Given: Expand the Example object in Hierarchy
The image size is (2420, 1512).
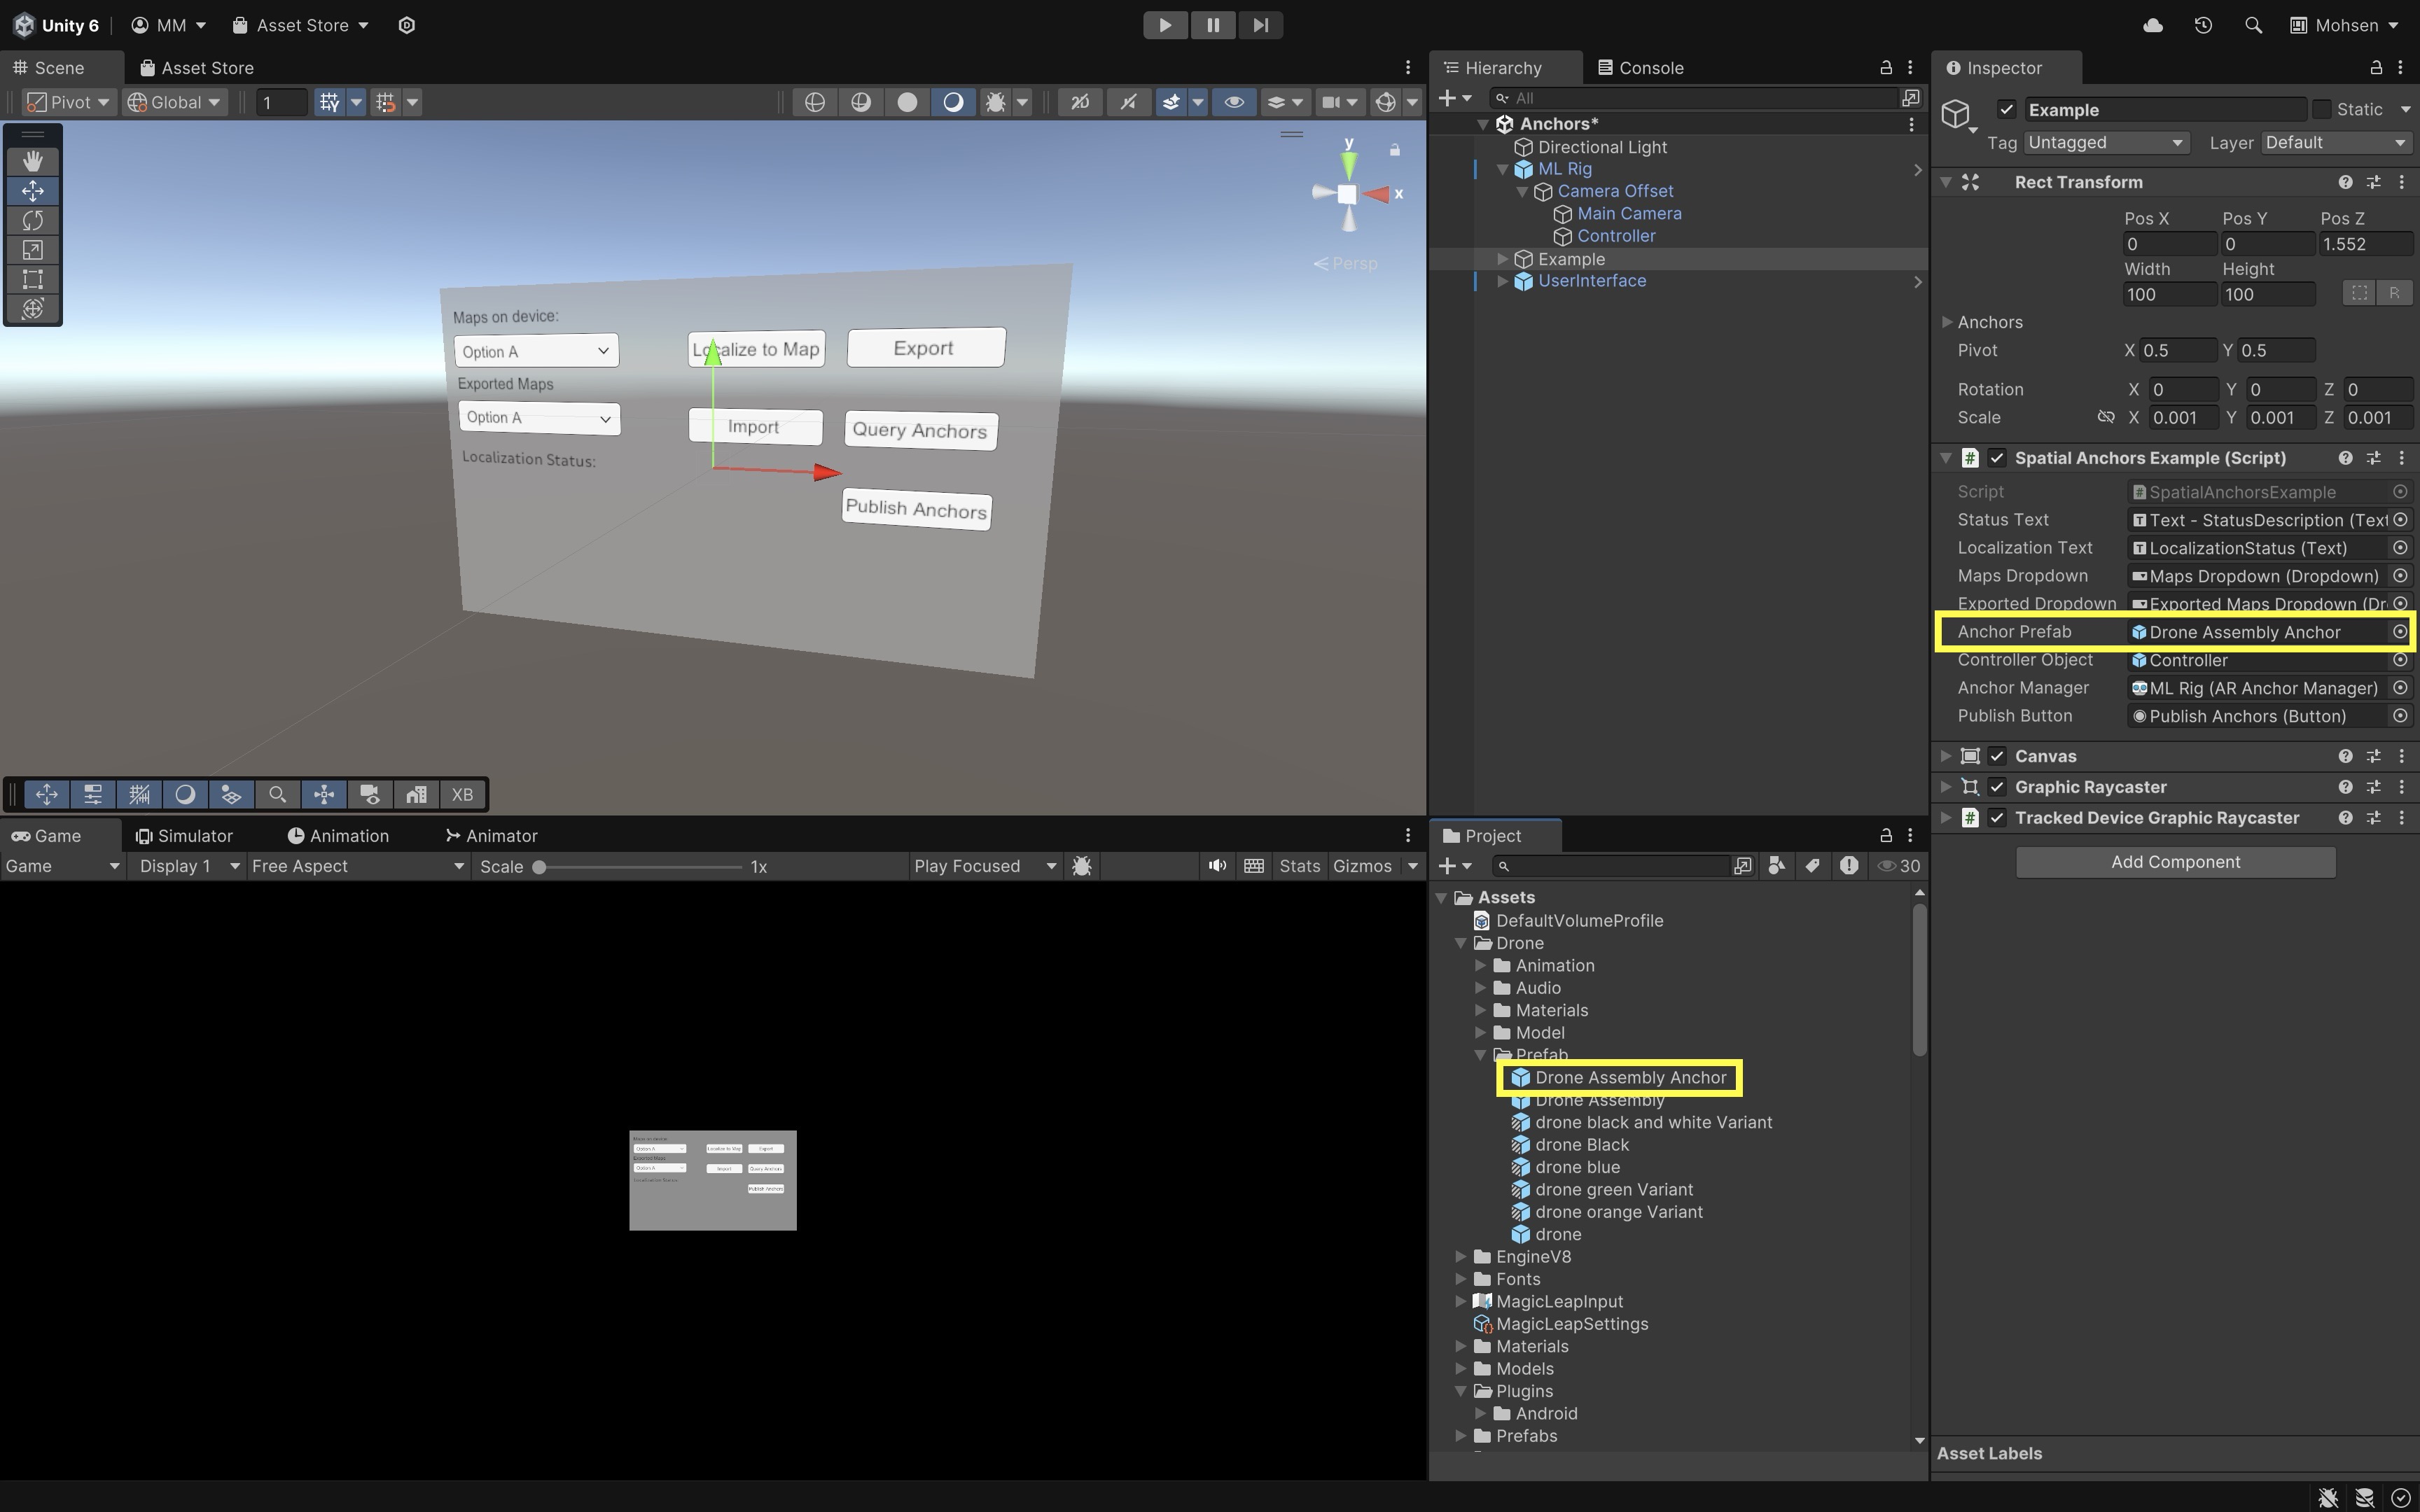Looking at the screenshot, I should (x=1502, y=259).
